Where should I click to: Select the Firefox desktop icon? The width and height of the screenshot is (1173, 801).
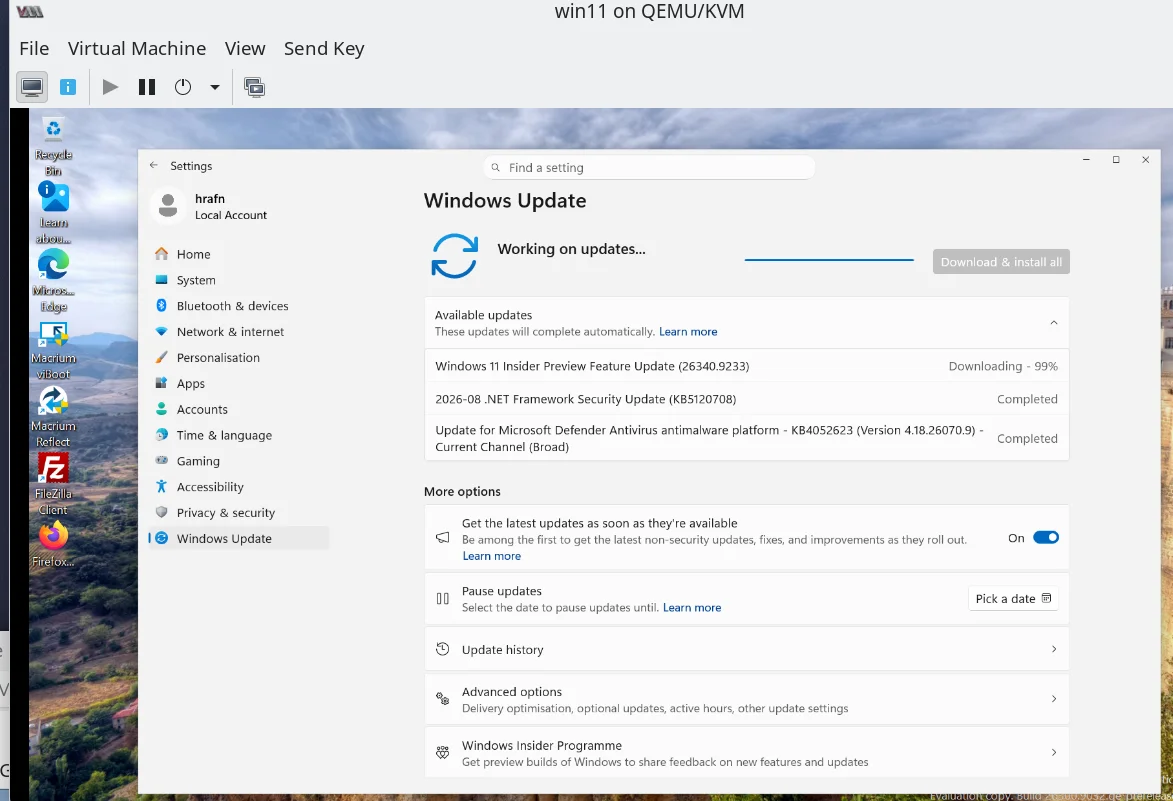(x=53, y=545)
